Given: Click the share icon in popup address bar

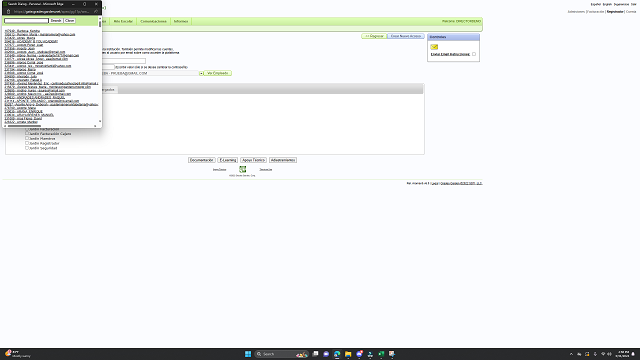Looking at the screenshot, I should click(x=96, y=11).
